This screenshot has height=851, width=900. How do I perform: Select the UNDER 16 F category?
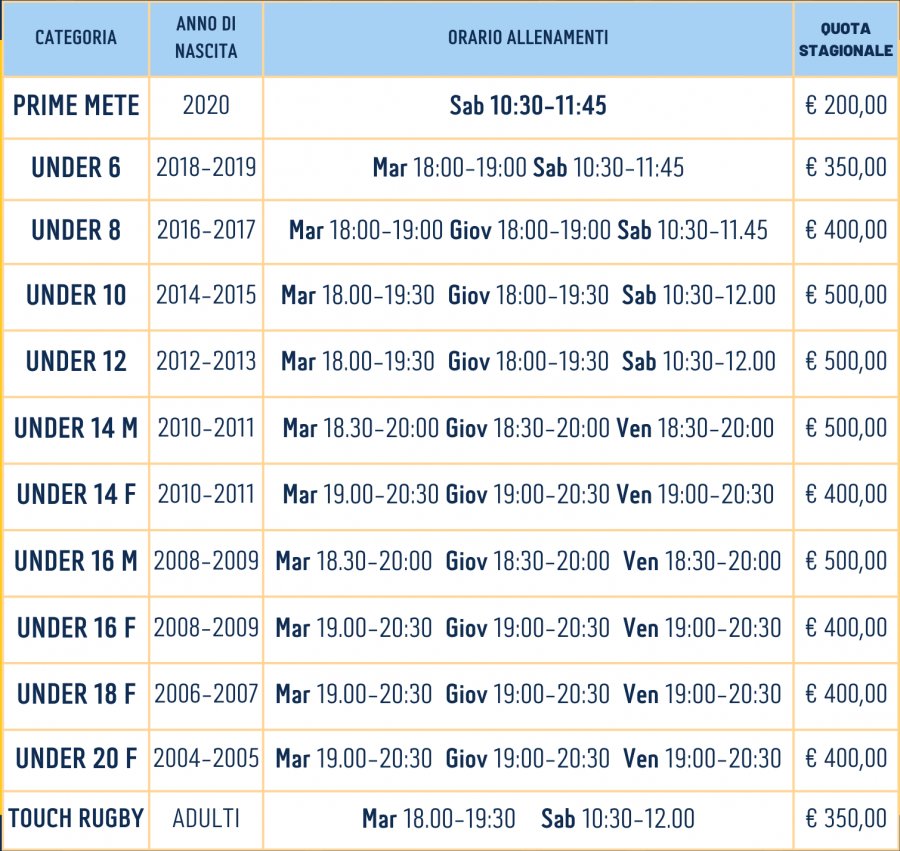tap(76, 628)
